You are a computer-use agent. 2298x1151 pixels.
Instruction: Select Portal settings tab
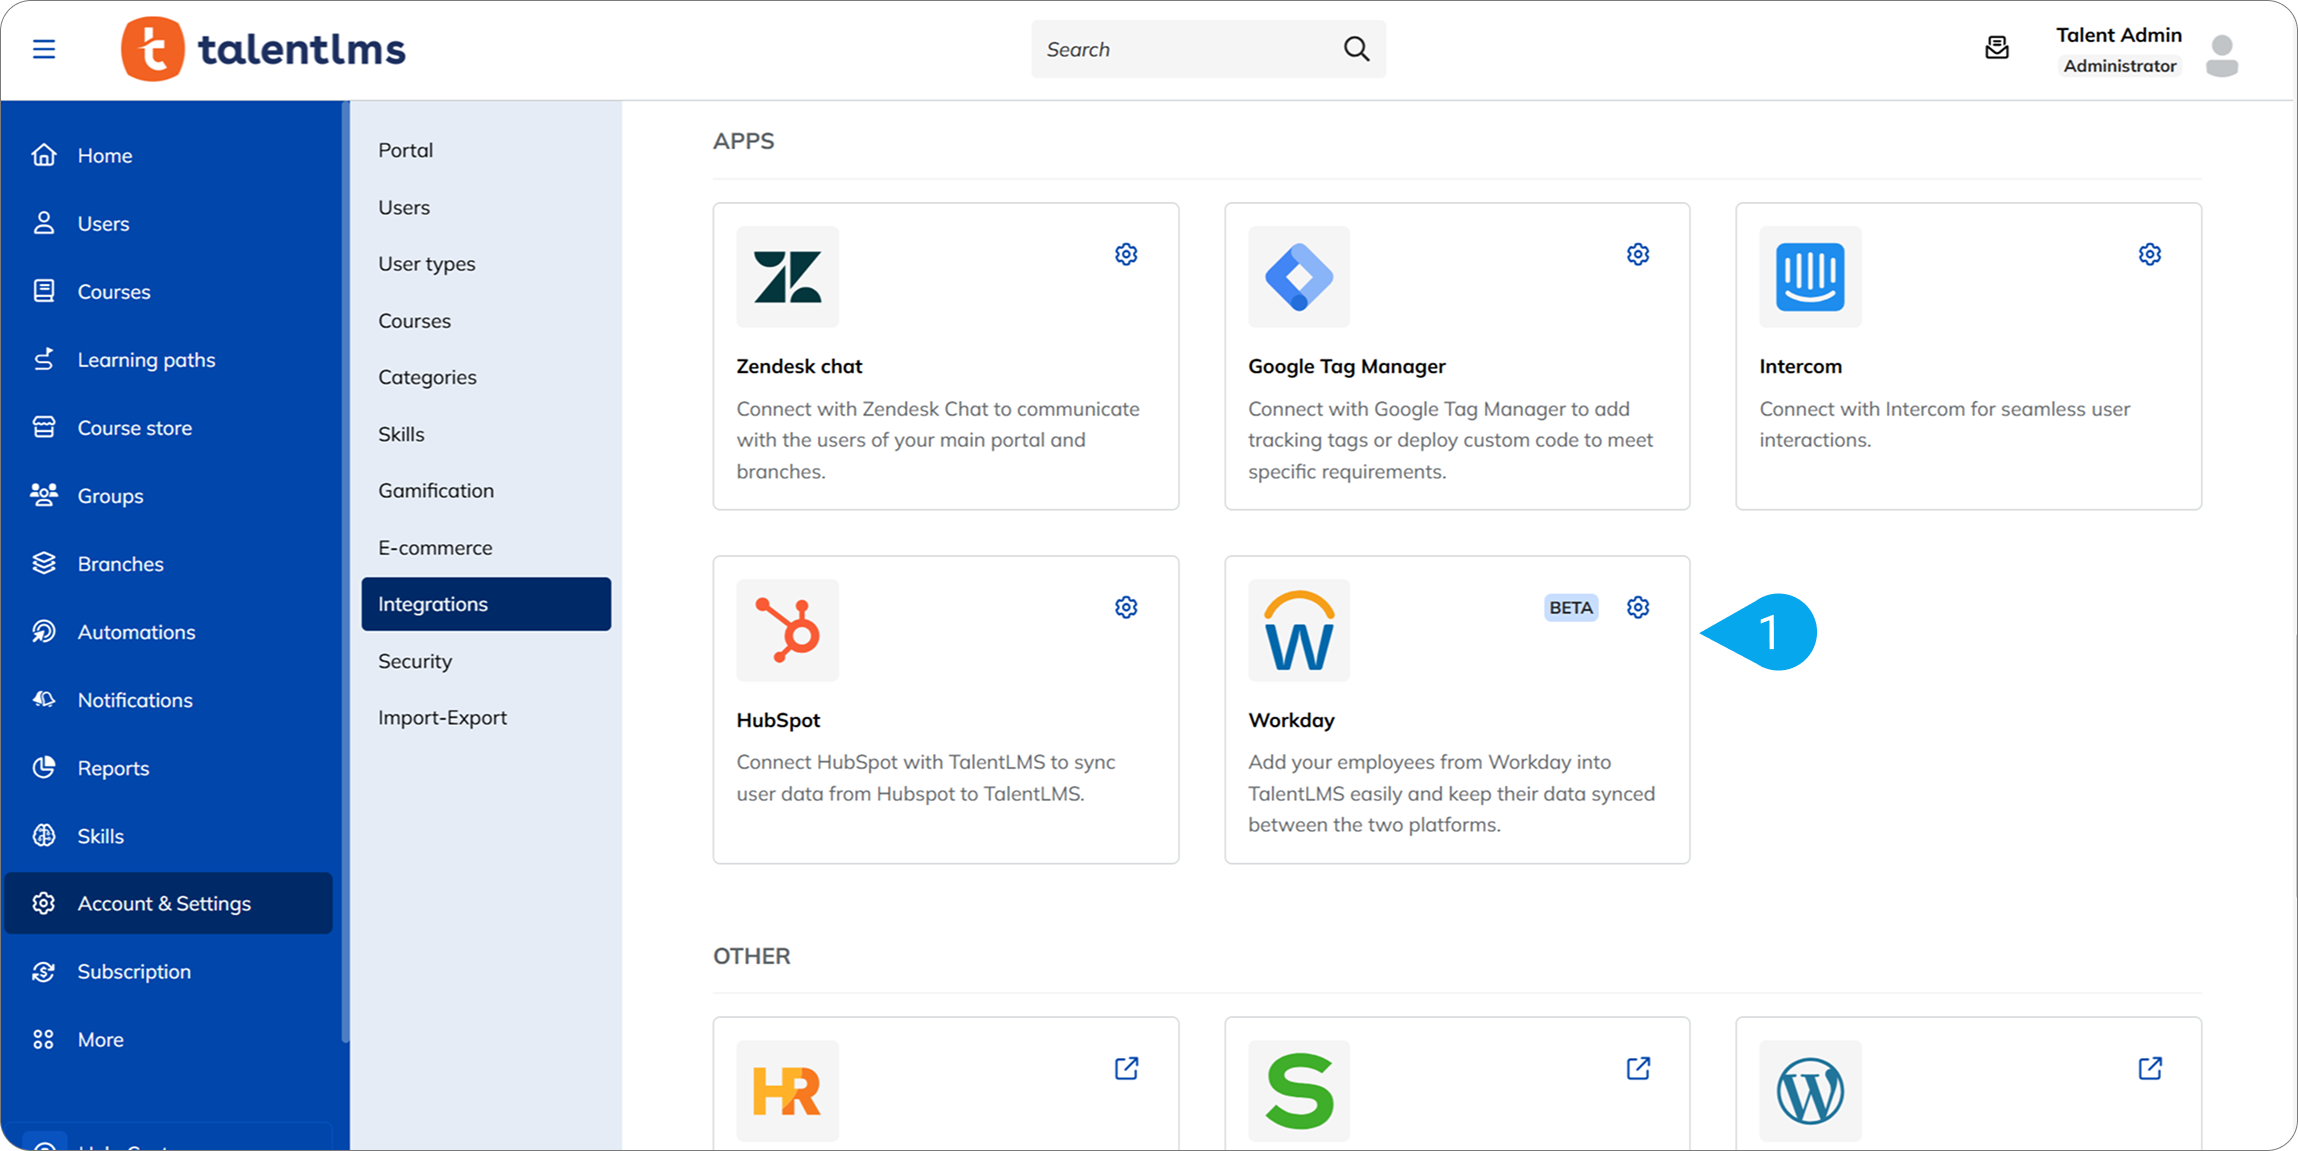coord(486,150)
